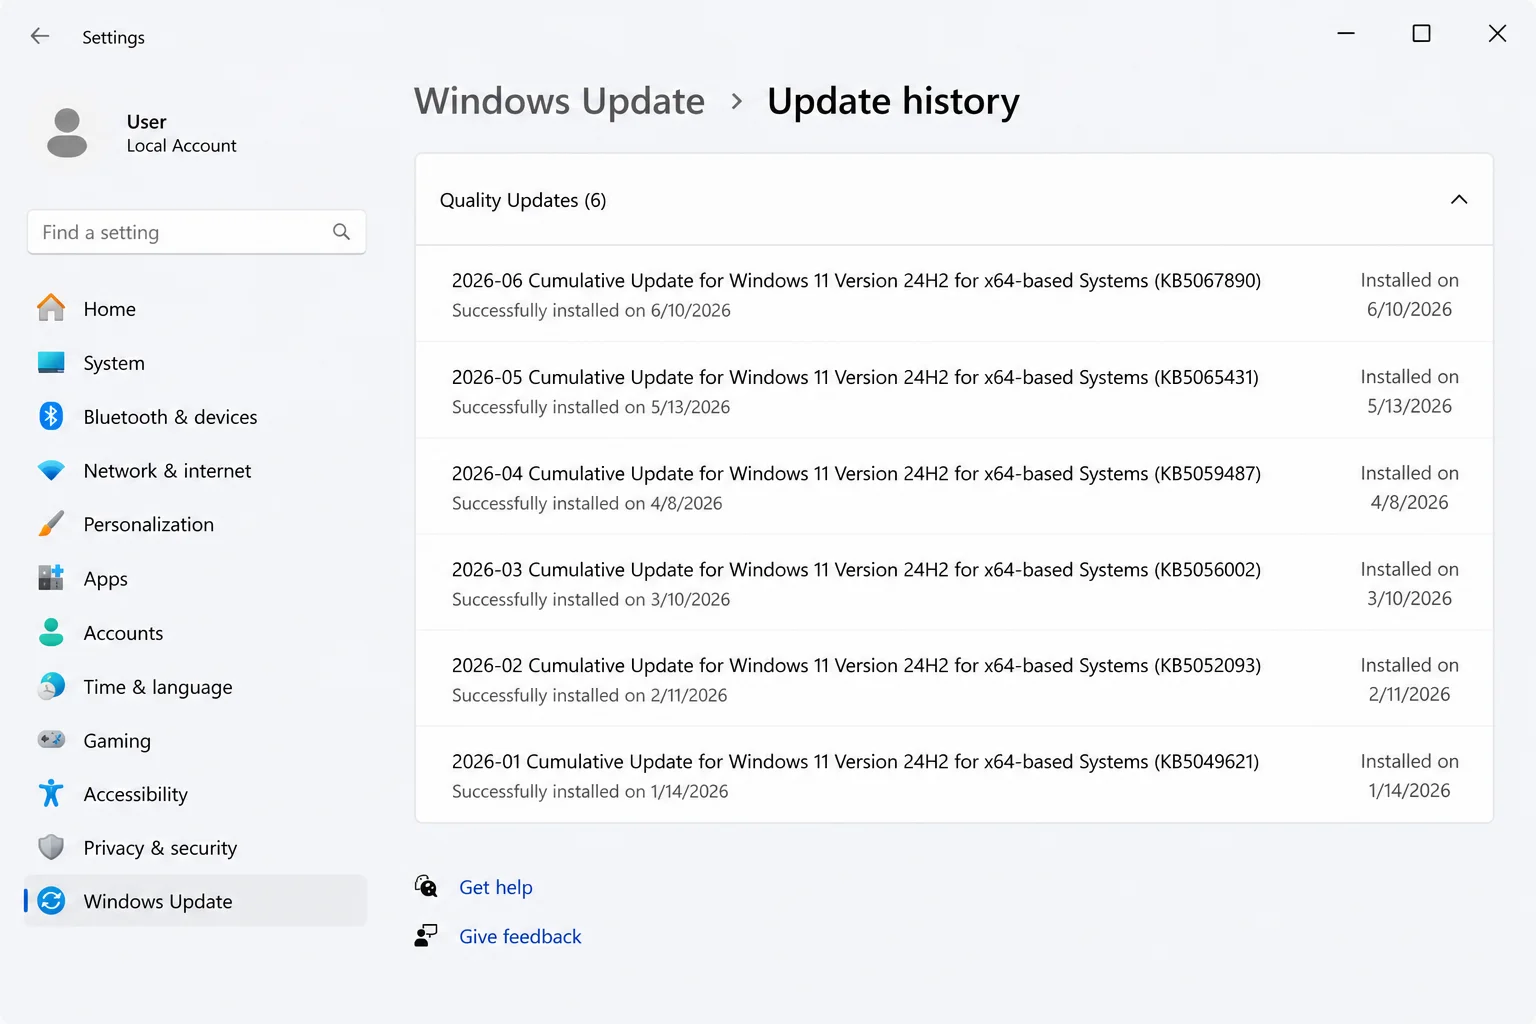Click the search magnifier icon
This screenshot has width=1536, height=1024.
341,232
